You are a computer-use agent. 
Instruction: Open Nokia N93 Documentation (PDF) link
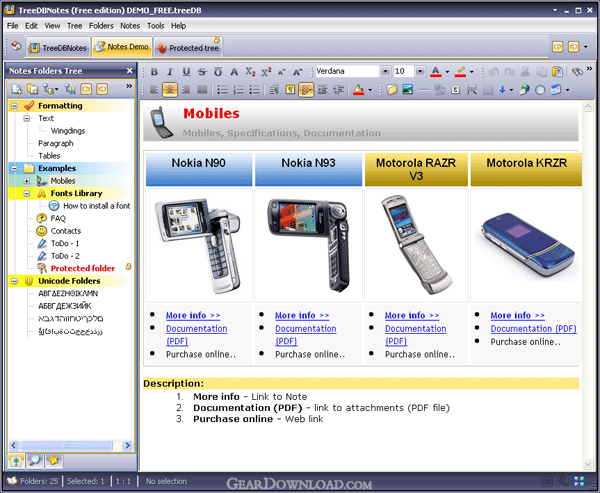tap(305, 335)
